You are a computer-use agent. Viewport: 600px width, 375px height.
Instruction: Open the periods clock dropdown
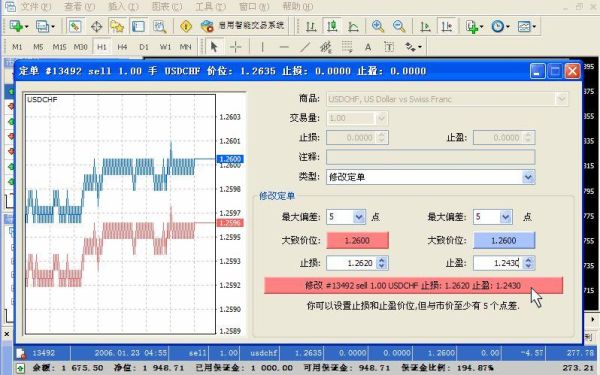[500, 26]
